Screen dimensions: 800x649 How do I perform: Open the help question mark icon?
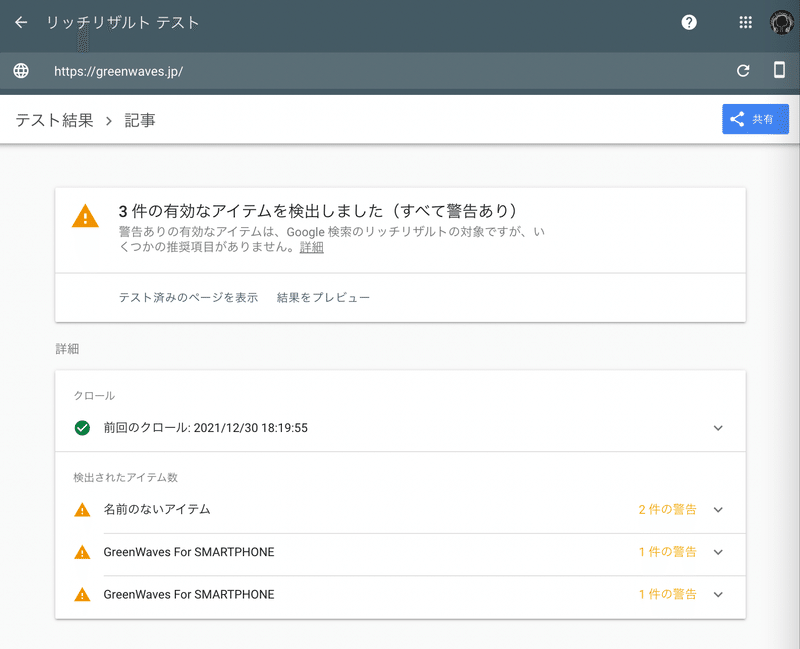[x=689, y=22]
